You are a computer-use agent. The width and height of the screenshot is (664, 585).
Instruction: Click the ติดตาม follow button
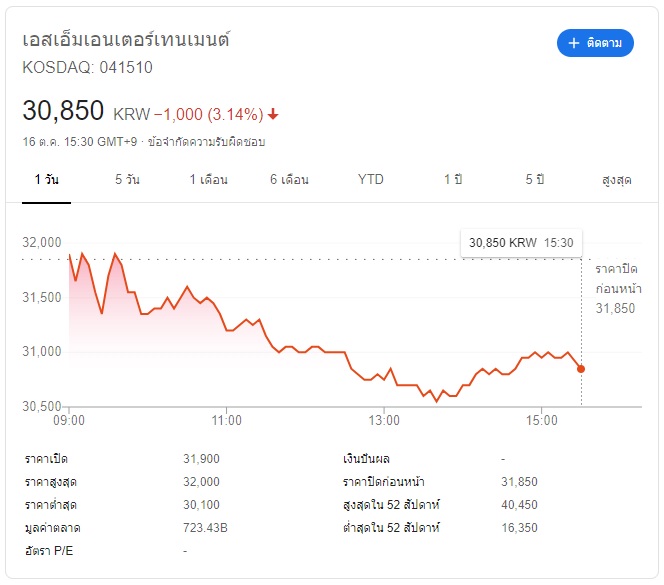[595, 43]
